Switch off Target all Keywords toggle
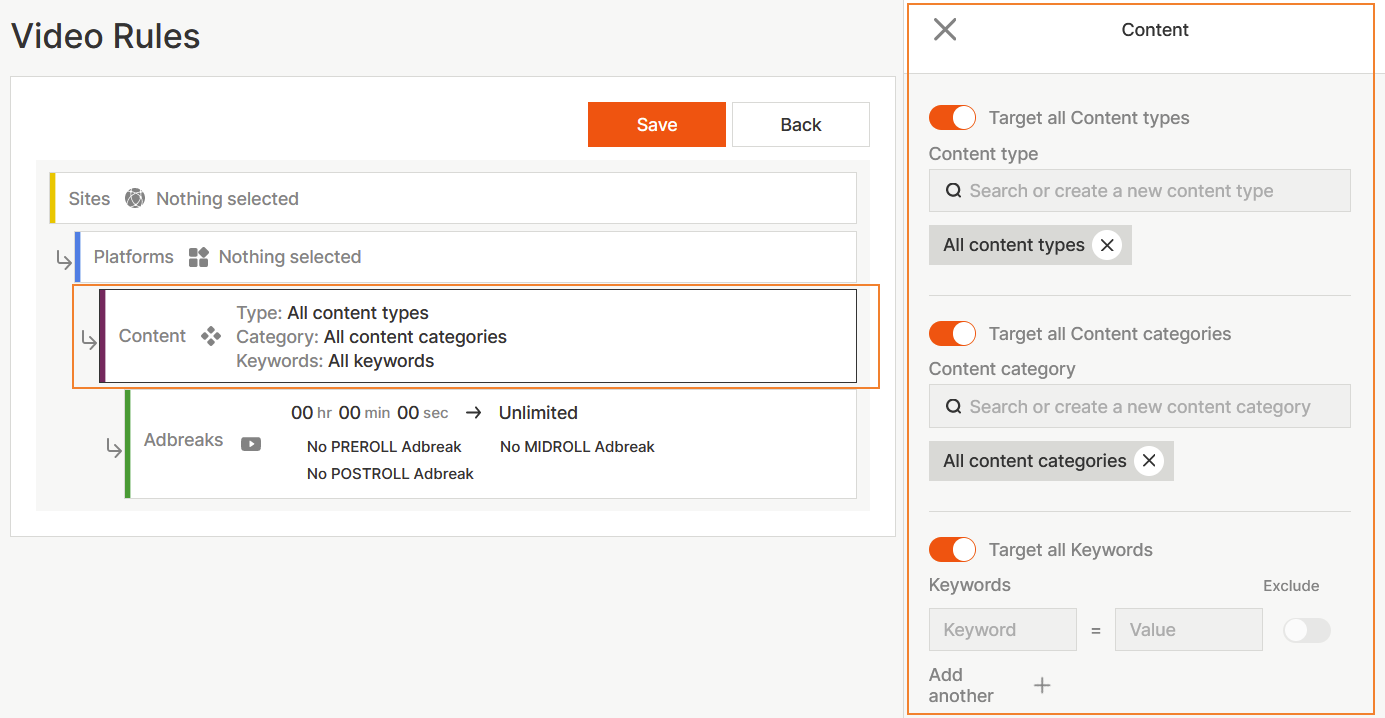 click(x=952, y=550)
